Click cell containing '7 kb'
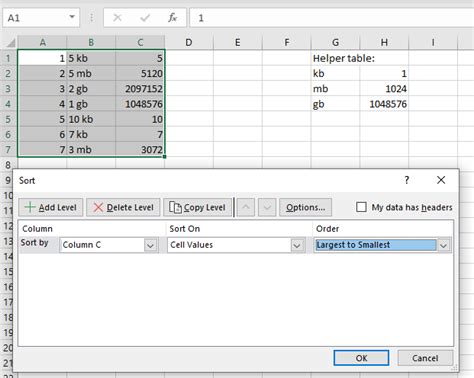This screenshot has width=474, height=378. tap(91, 134)
